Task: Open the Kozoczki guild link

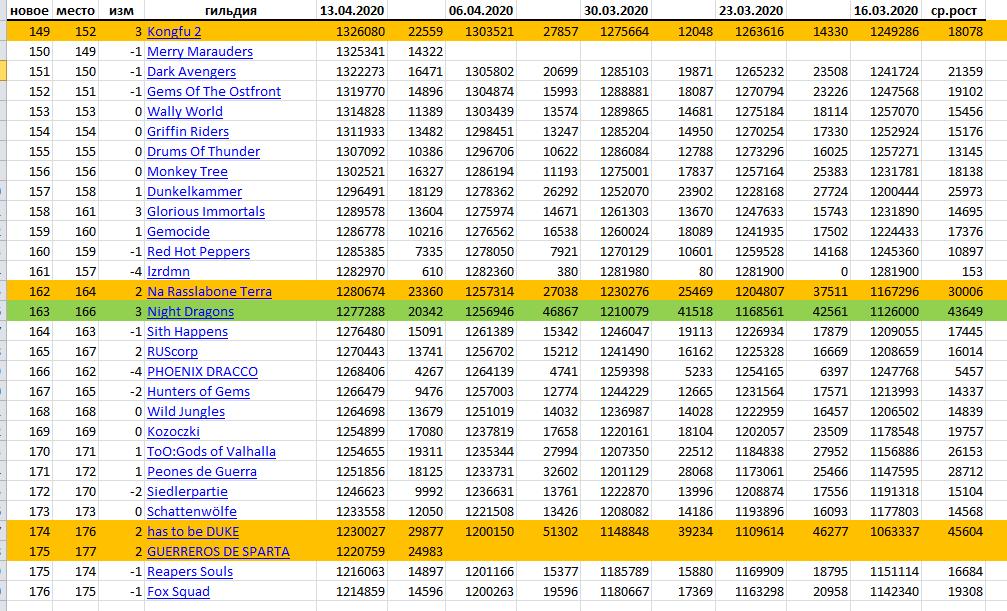Action: click(x=173, y=431)
